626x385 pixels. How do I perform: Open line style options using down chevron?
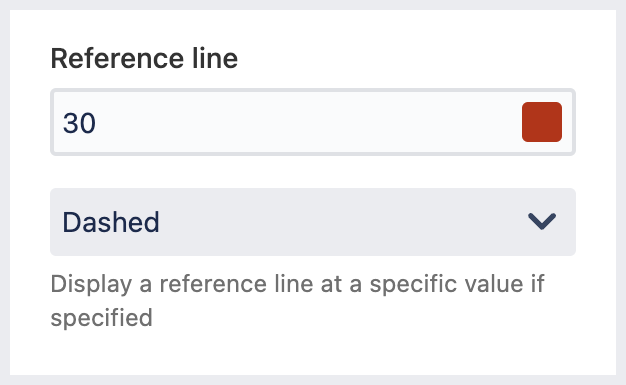tap(542, 221)
